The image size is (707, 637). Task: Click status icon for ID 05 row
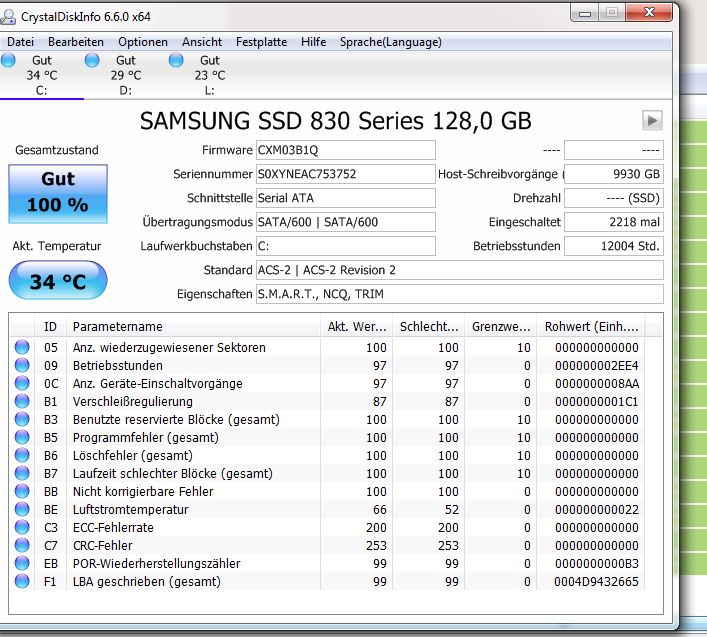22,347
